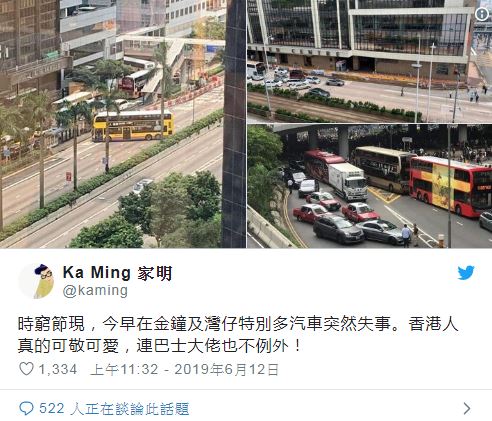
Task: Open the Ka Ming 家明 display name
Action: pos(117,273)
